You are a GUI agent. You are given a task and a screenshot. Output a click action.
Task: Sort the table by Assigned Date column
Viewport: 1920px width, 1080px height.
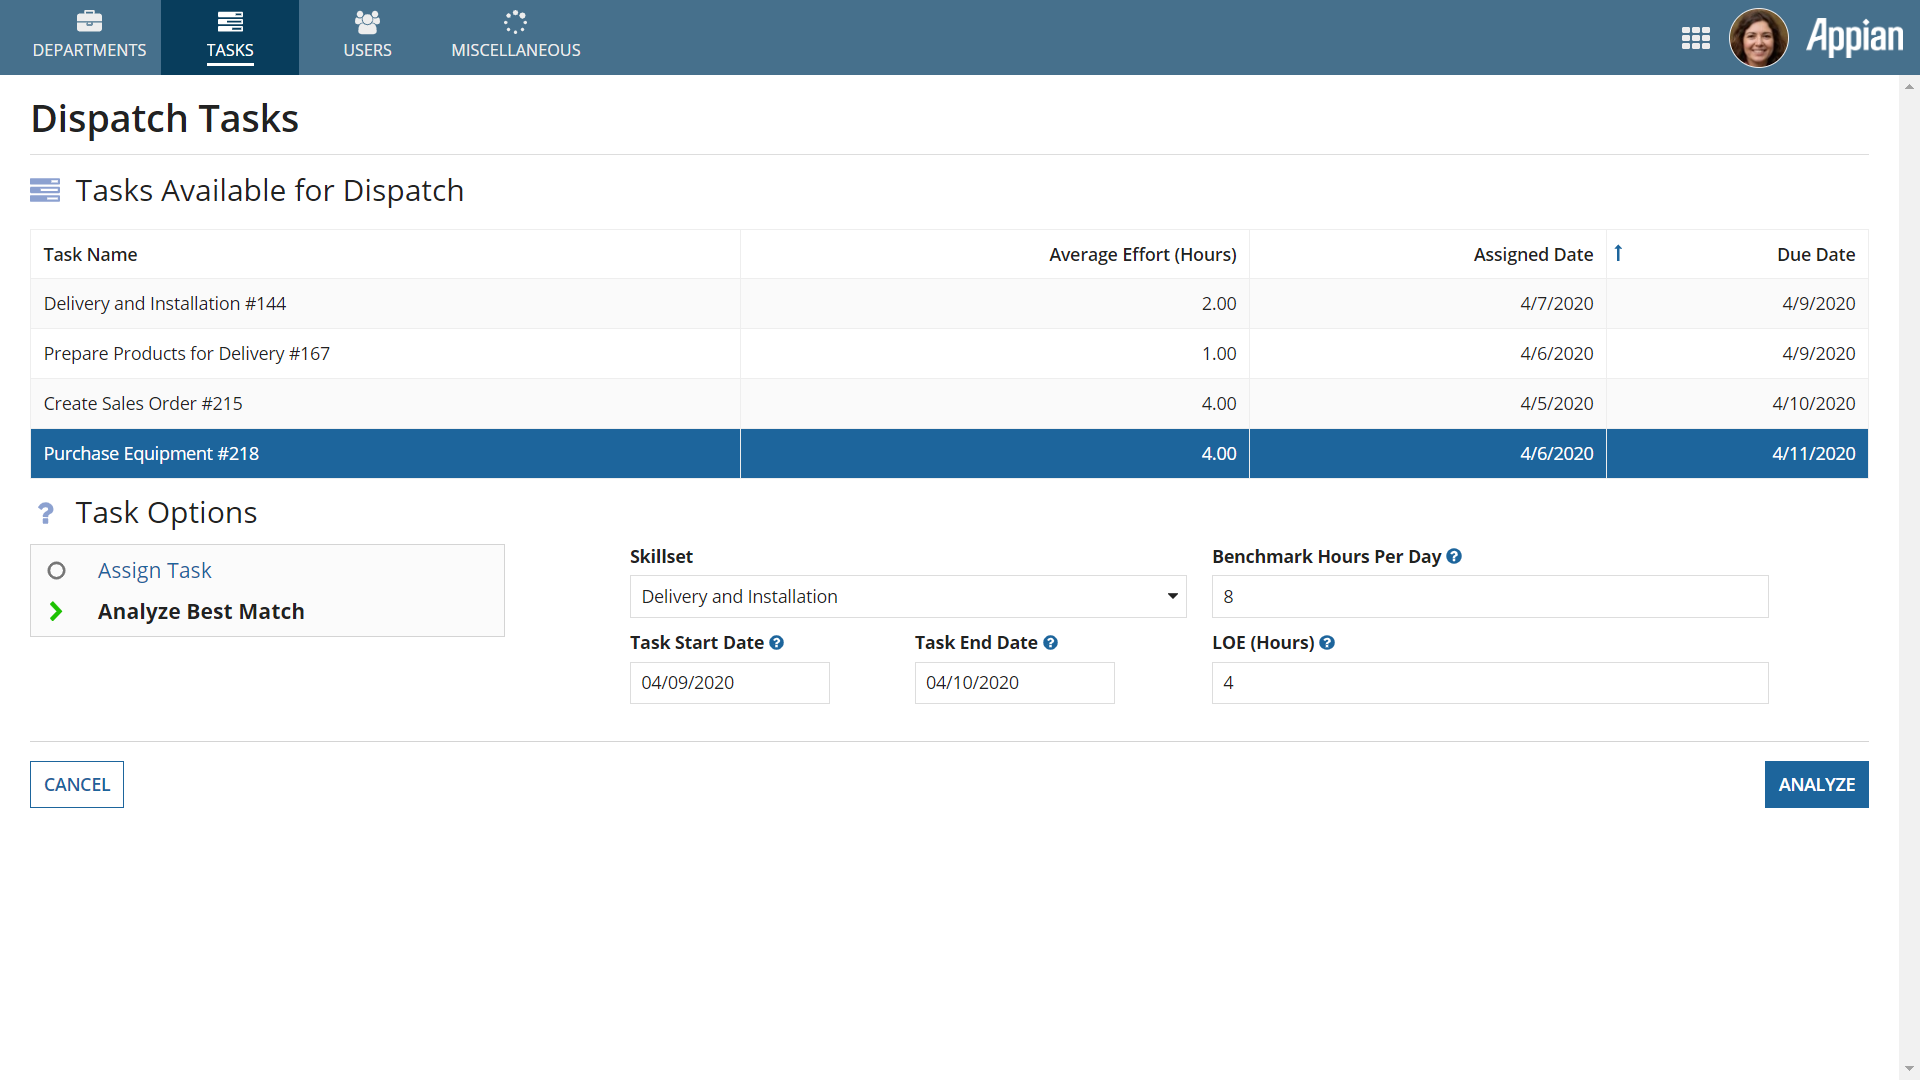[1532, 255]
